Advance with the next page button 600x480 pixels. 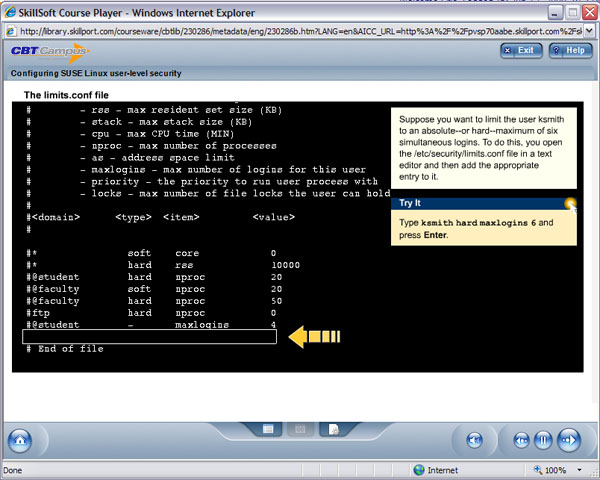pos(569,440)
